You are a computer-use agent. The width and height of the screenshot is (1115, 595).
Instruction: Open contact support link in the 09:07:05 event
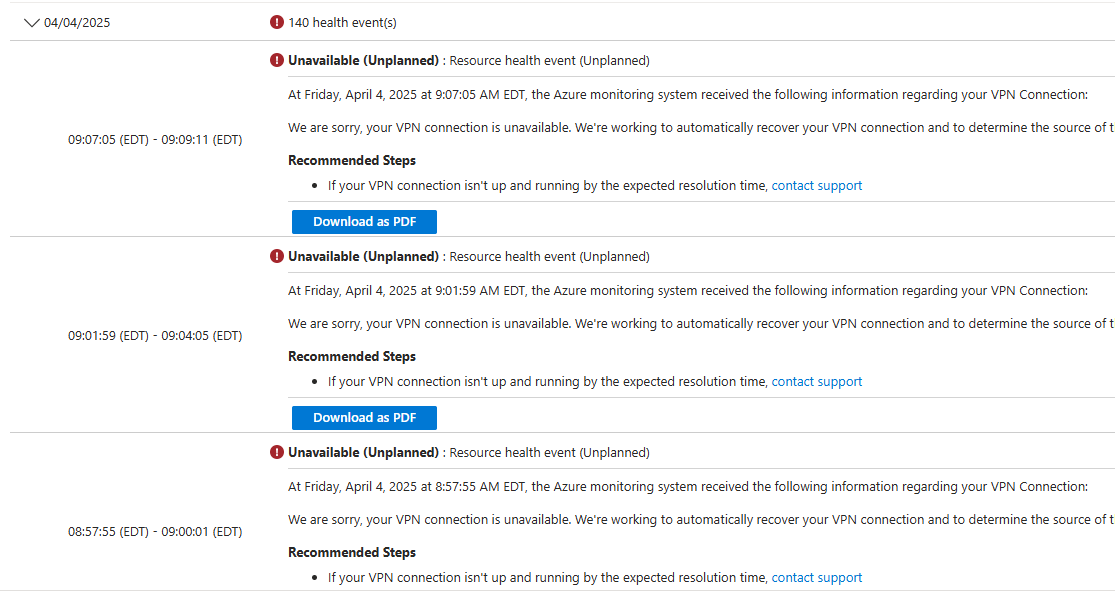(816, 185)
